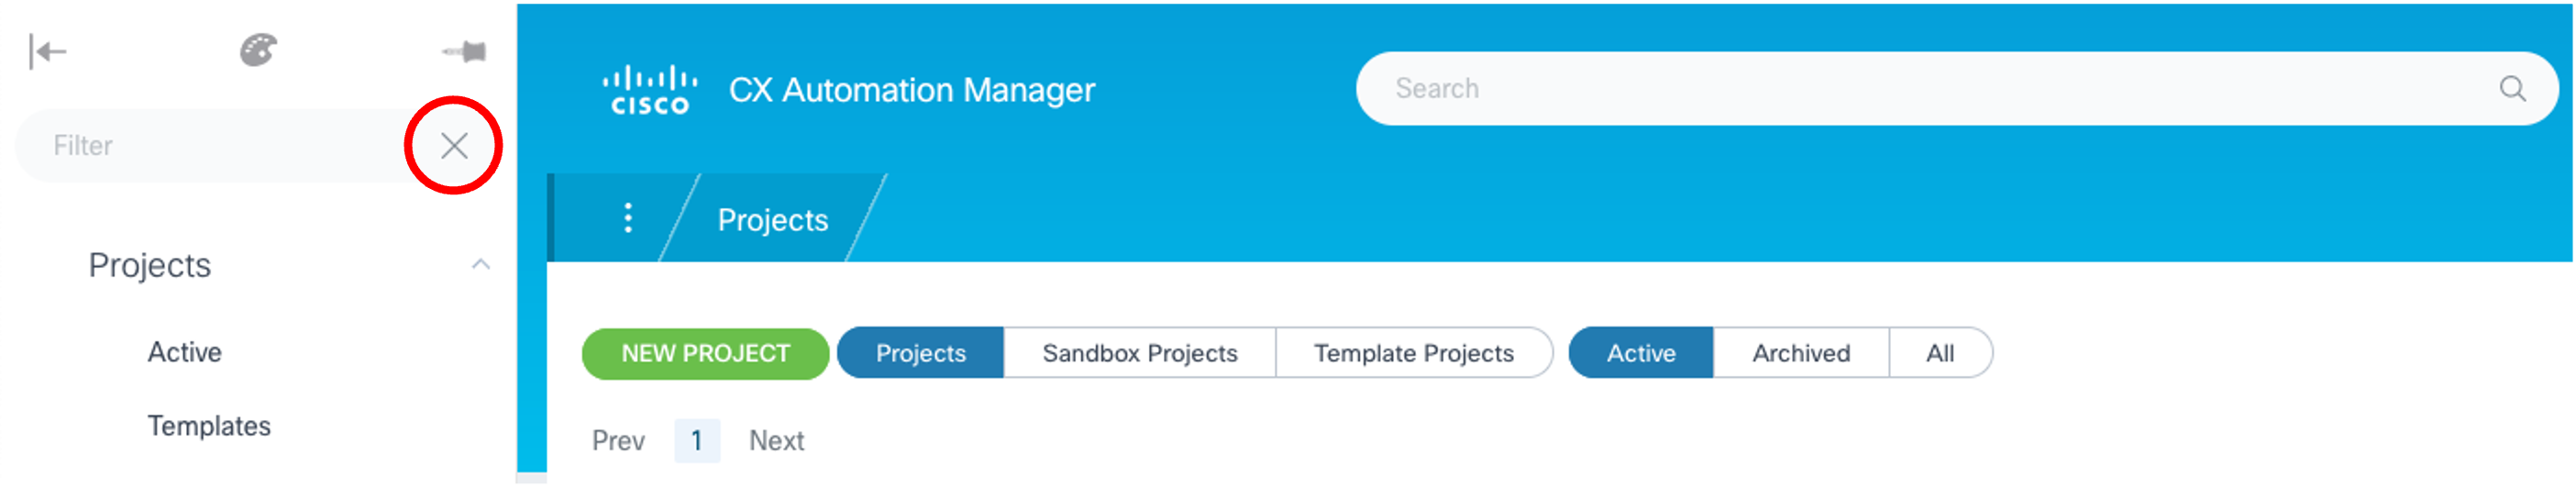Open Templates in the sidebar
Viewport: 2576px width, 487px height.
tap(209, 426)
